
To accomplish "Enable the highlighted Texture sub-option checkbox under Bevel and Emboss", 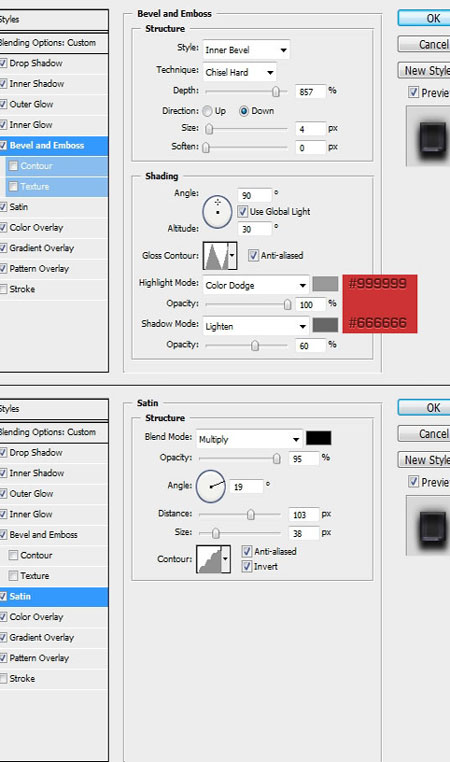I will [x=14, y=186].
